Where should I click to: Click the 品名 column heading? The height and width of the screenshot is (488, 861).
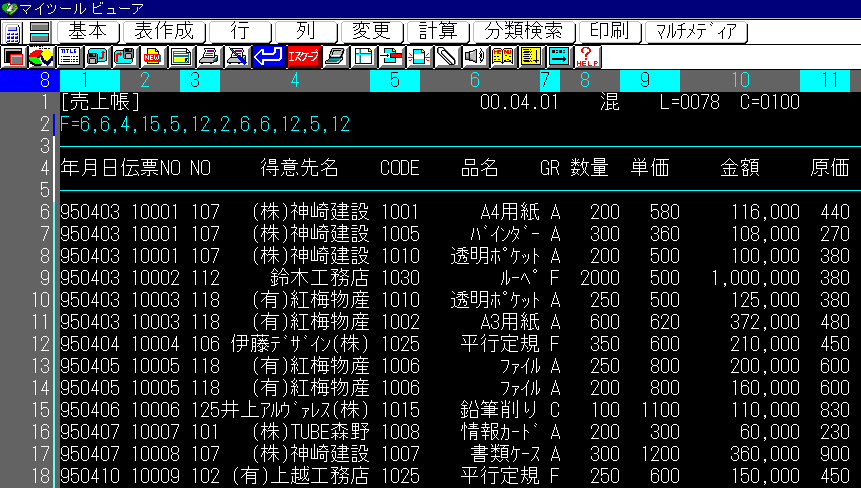(479, 168)
